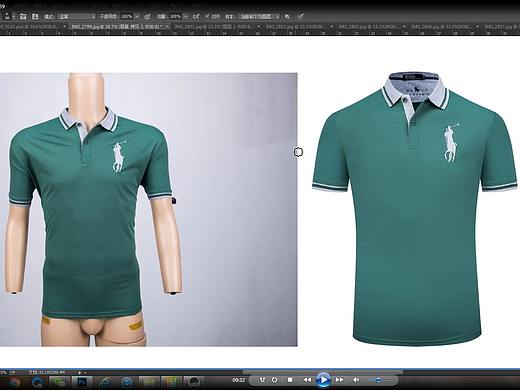
Task: Click the media player stop button
Action: (290, 380)
